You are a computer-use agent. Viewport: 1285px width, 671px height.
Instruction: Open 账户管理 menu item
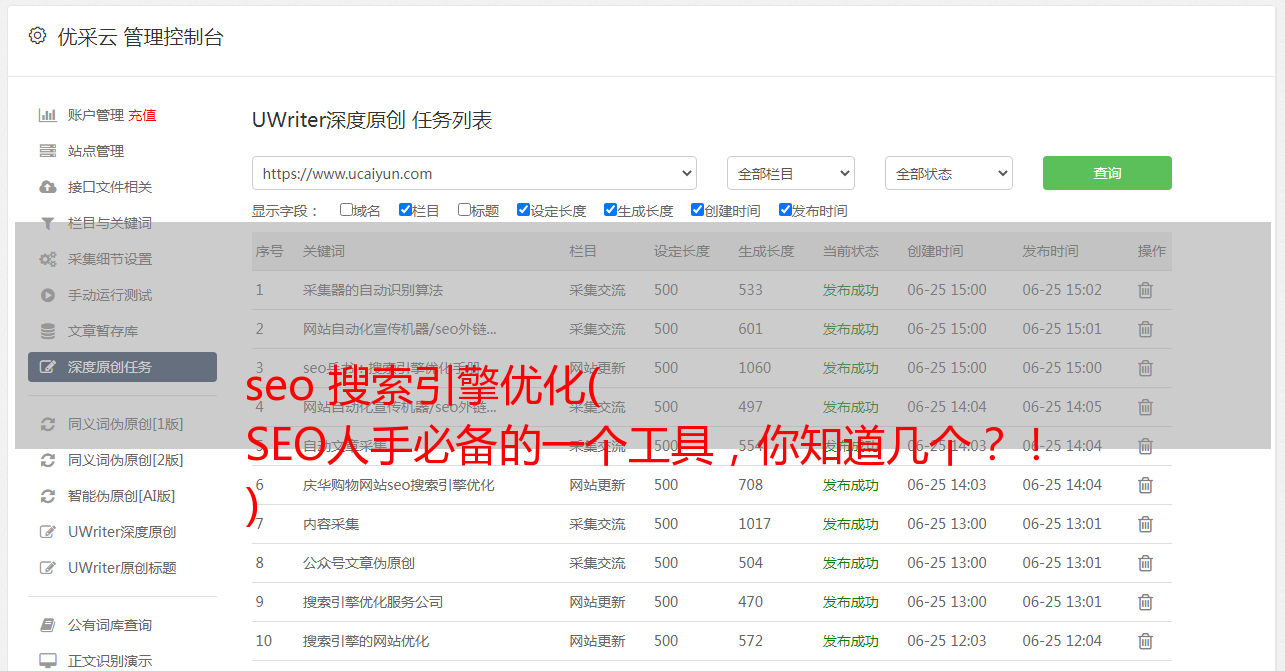coord(96,115)
